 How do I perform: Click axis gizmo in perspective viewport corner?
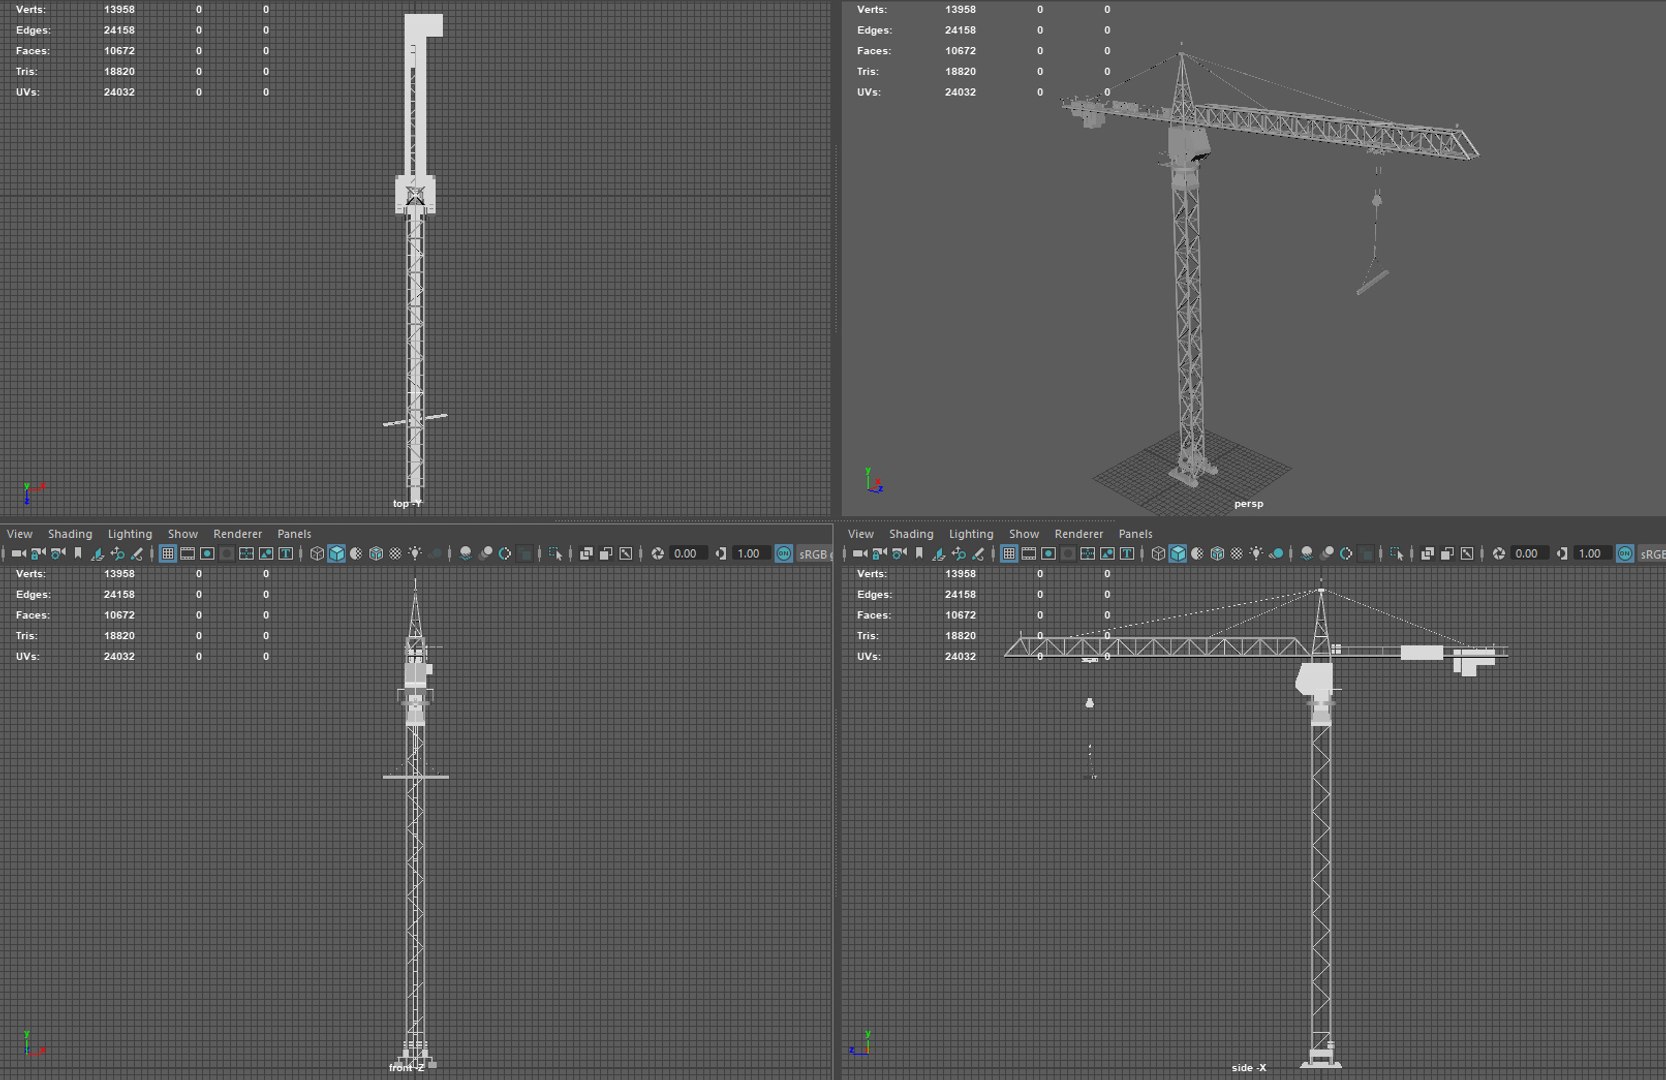pyautogui.click(x=873, y=481)
